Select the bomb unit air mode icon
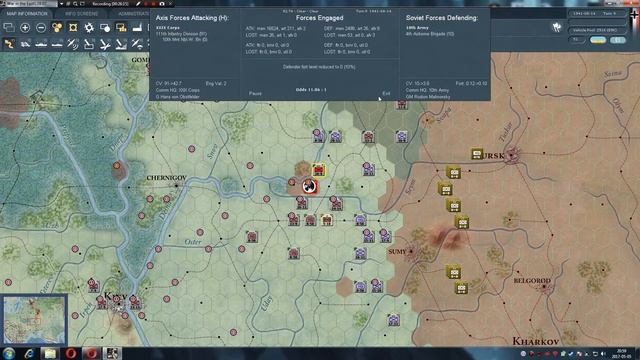Screen dimensions: 640x360 pos(89,44)
